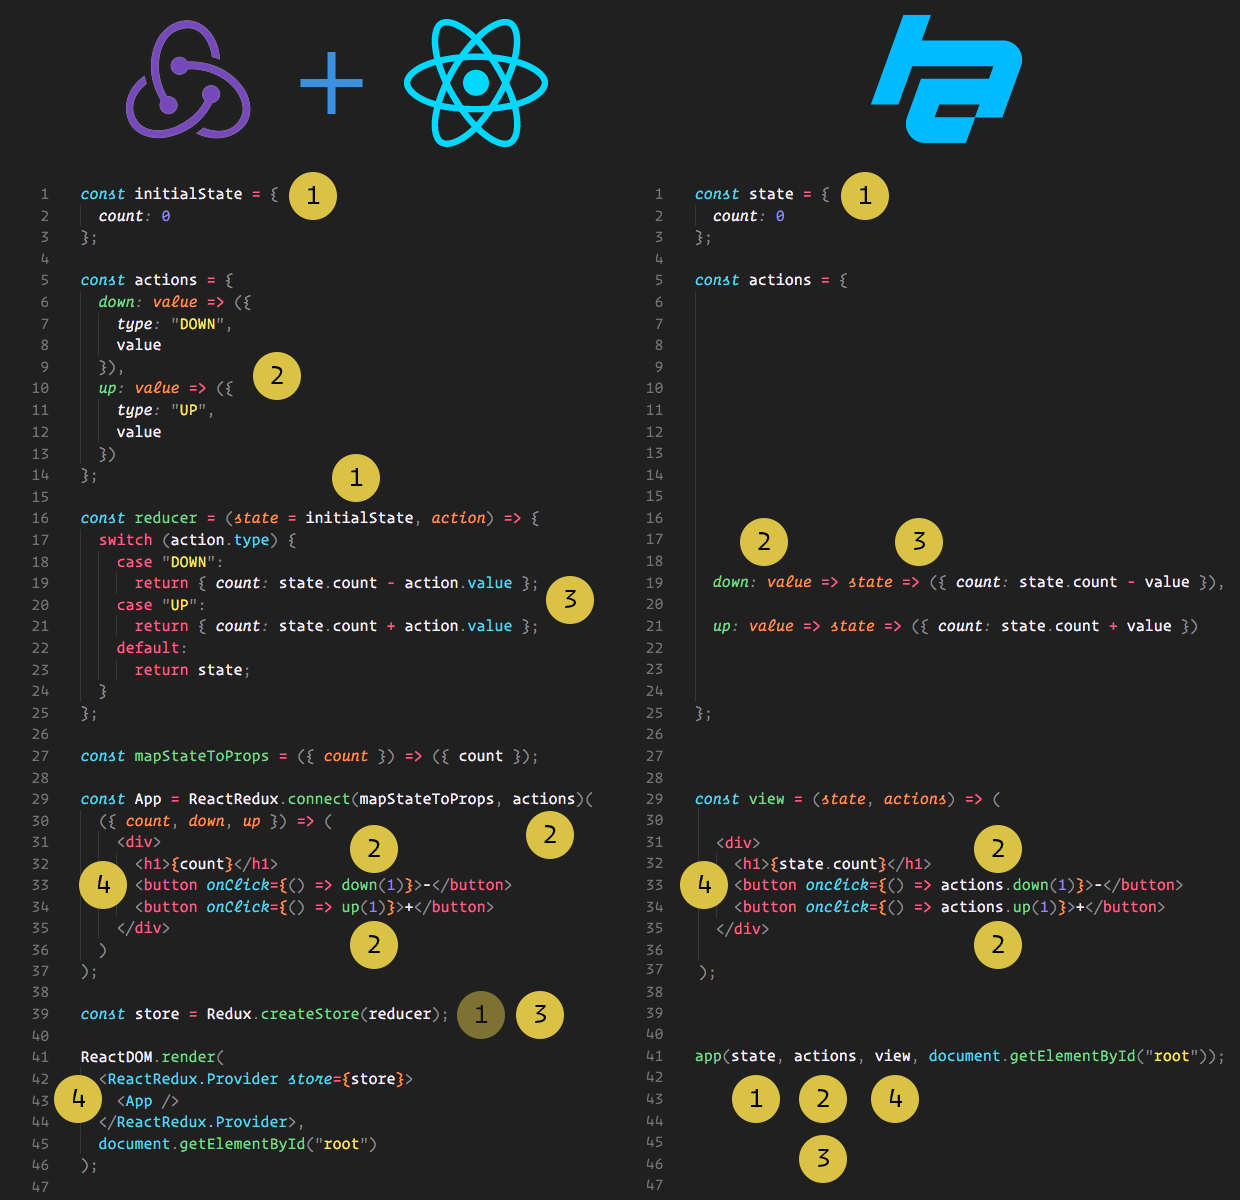Click 'document.getElementById("root")' on Redux line 45

pos(238,1144)
